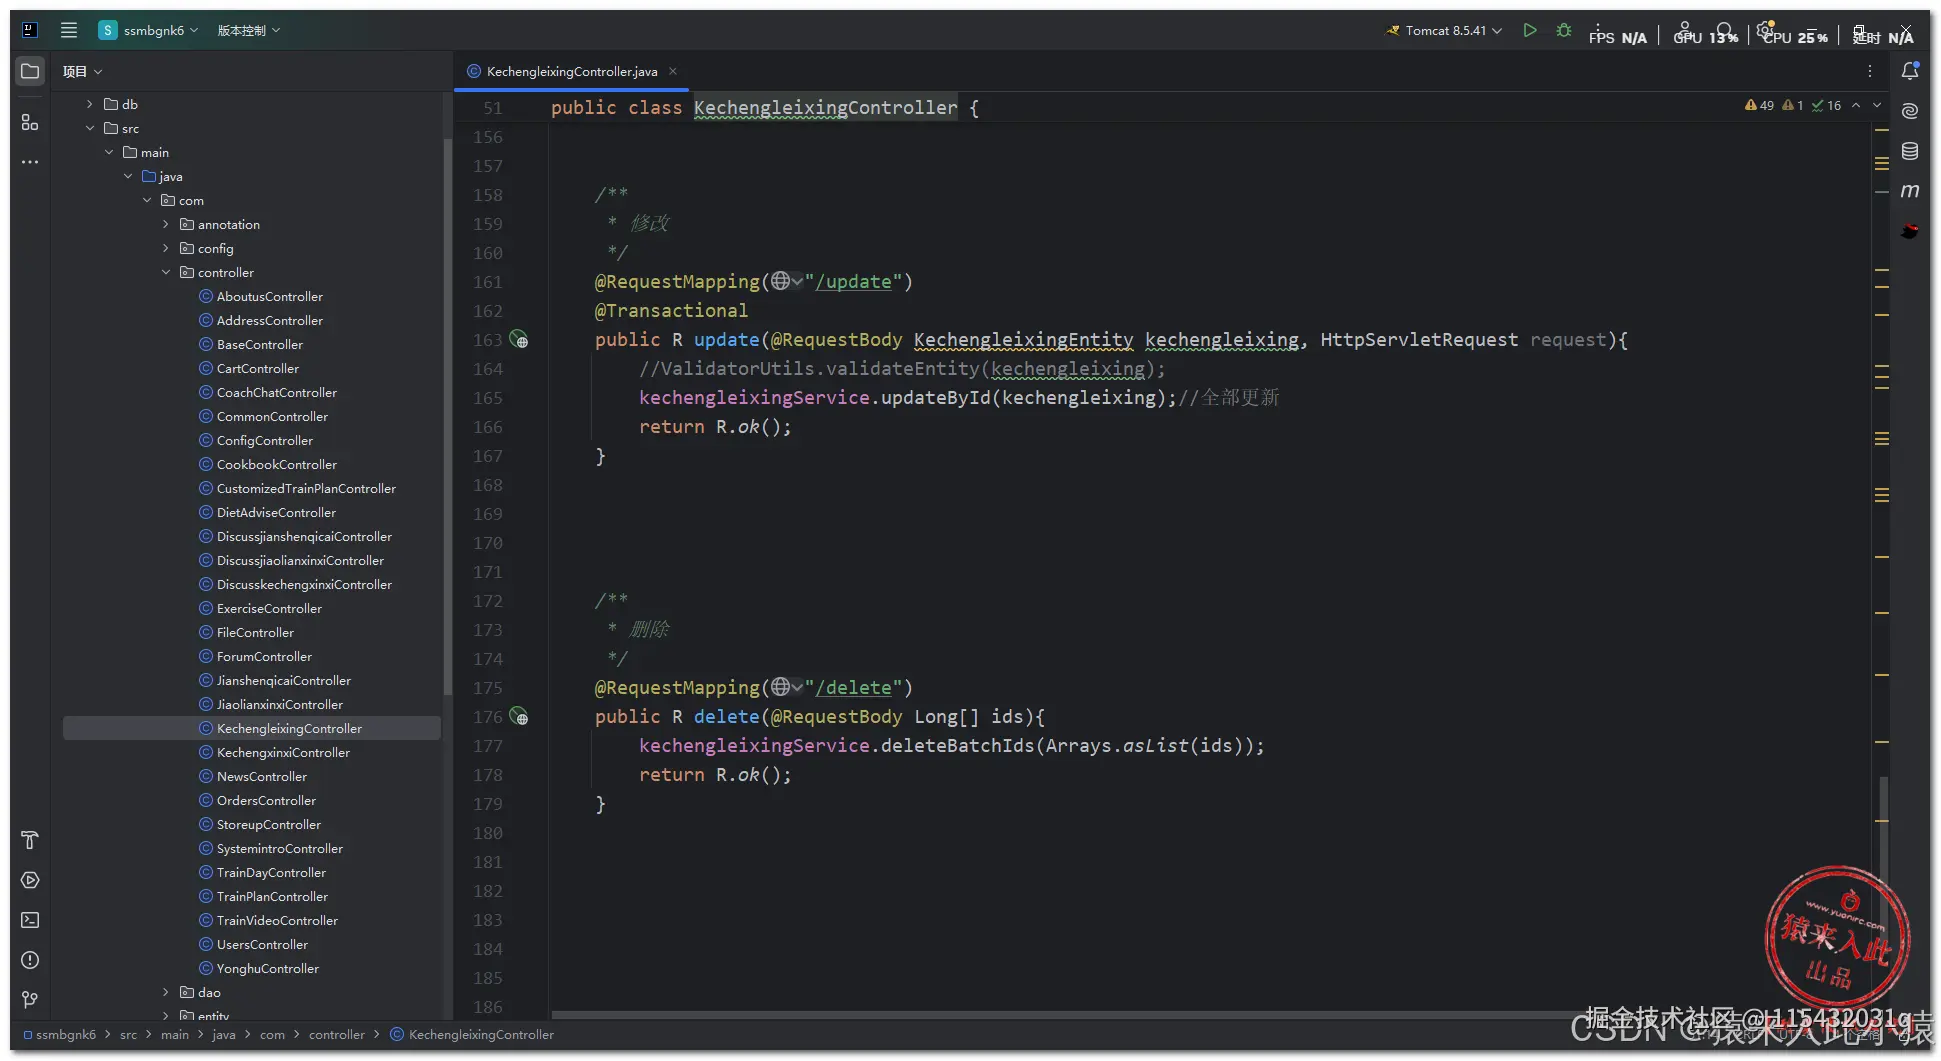Go to previous highlighted error arrow
The width and height of the screenshot is (1941, 1061).
(1856, 105)
